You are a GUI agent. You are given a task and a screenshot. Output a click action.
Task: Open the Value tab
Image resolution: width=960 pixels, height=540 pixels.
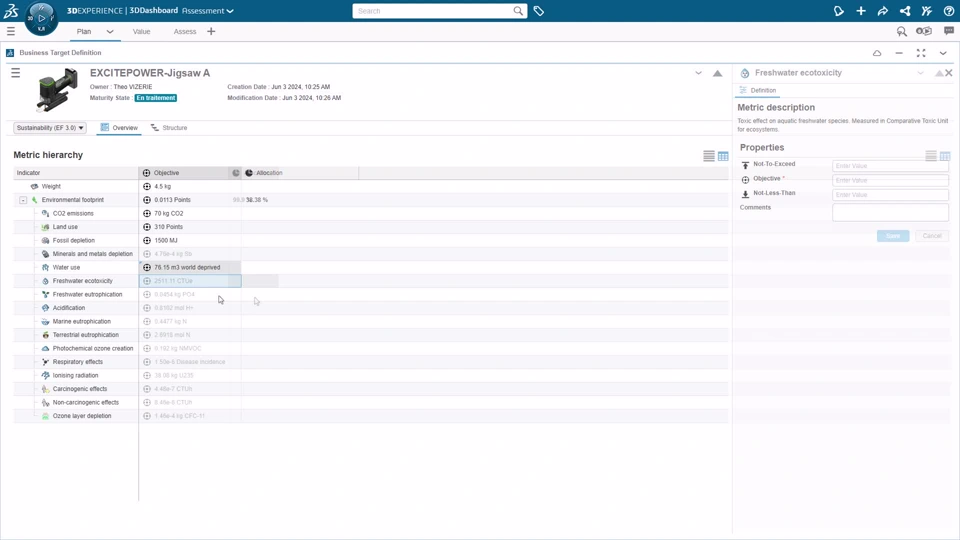(141, 31)
